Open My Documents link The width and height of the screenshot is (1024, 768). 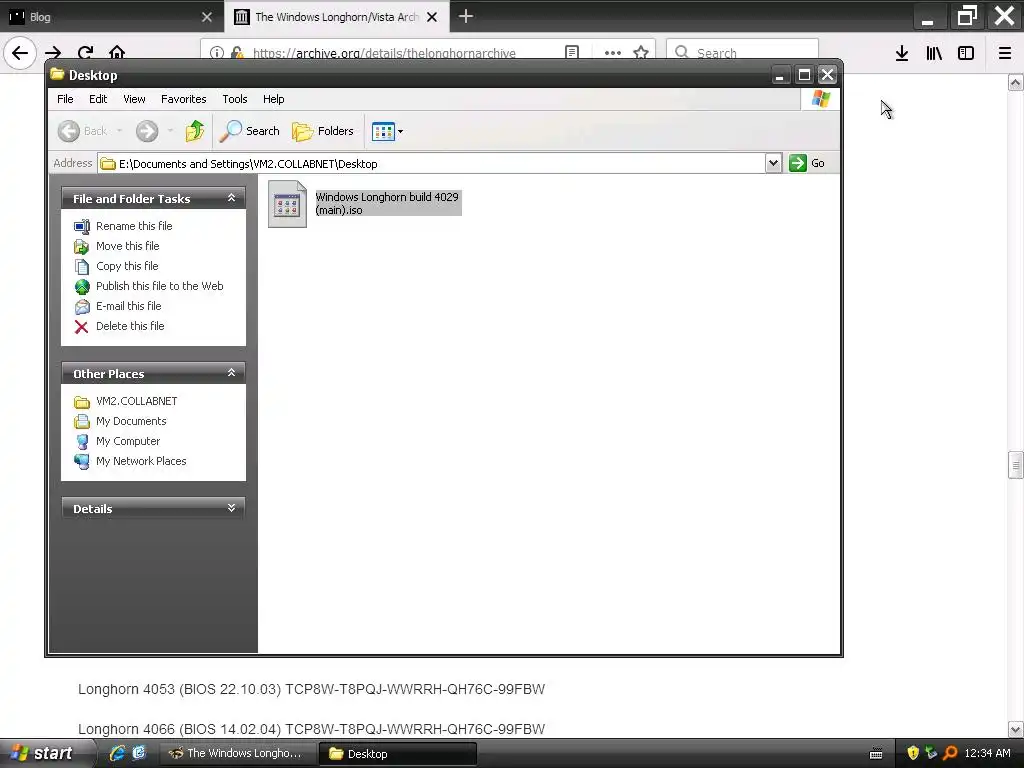click(x=131, y=421)
